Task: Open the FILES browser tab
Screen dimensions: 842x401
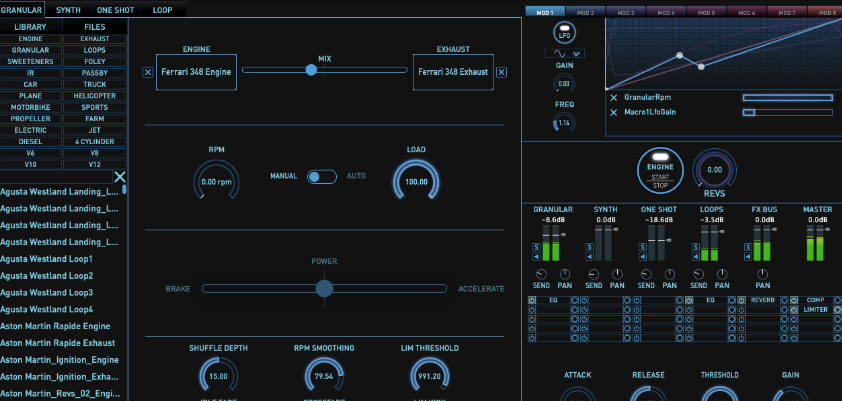Action: coord(95,27)
